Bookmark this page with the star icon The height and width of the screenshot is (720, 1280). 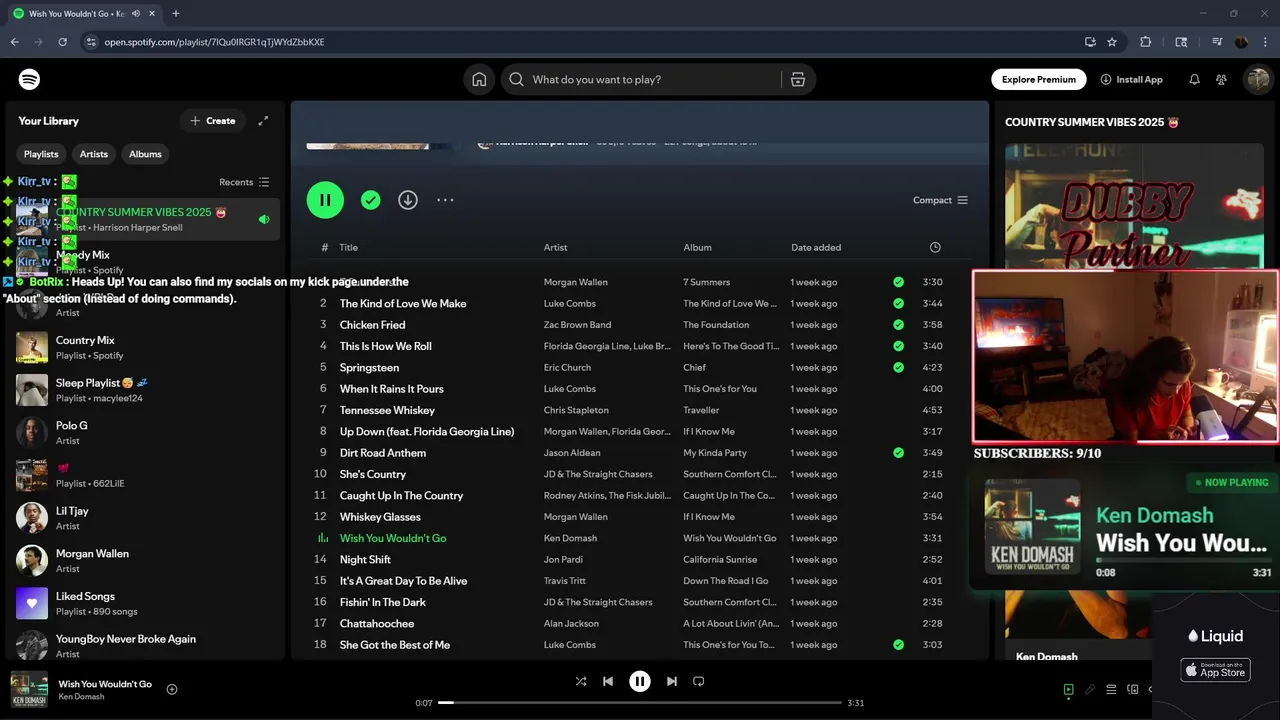1112,42
